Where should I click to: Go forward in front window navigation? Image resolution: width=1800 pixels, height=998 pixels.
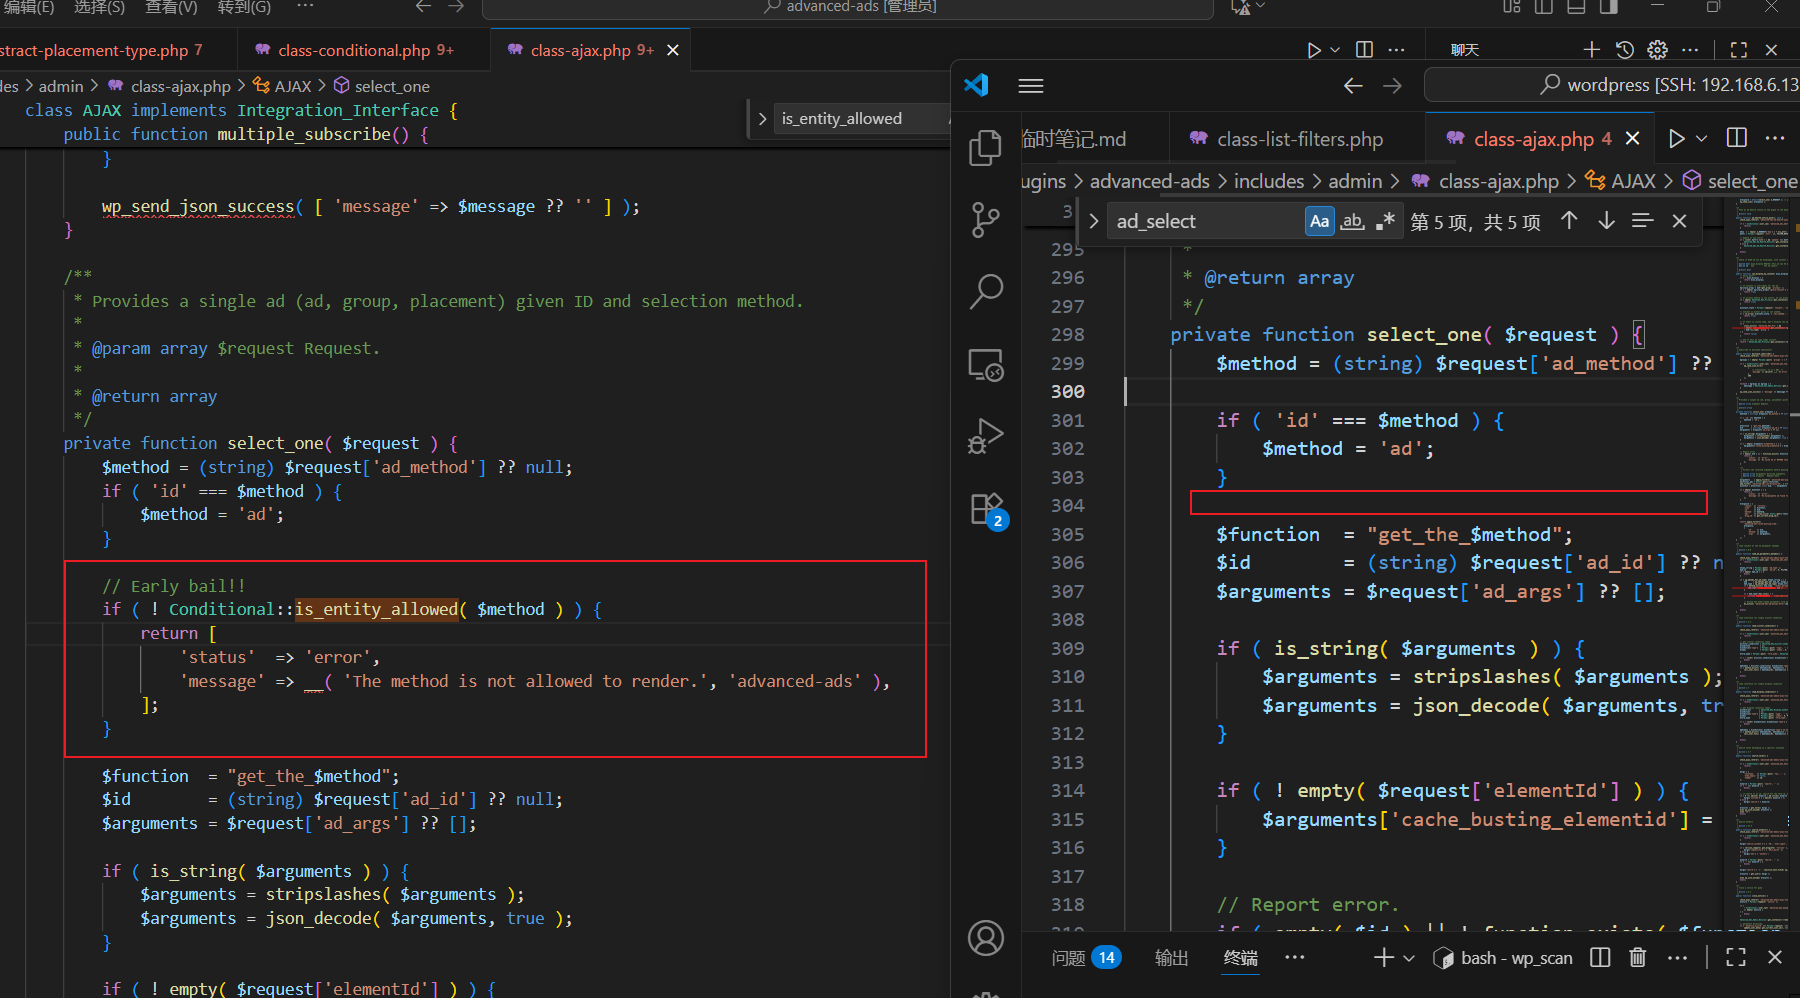tap(1392, 86)
